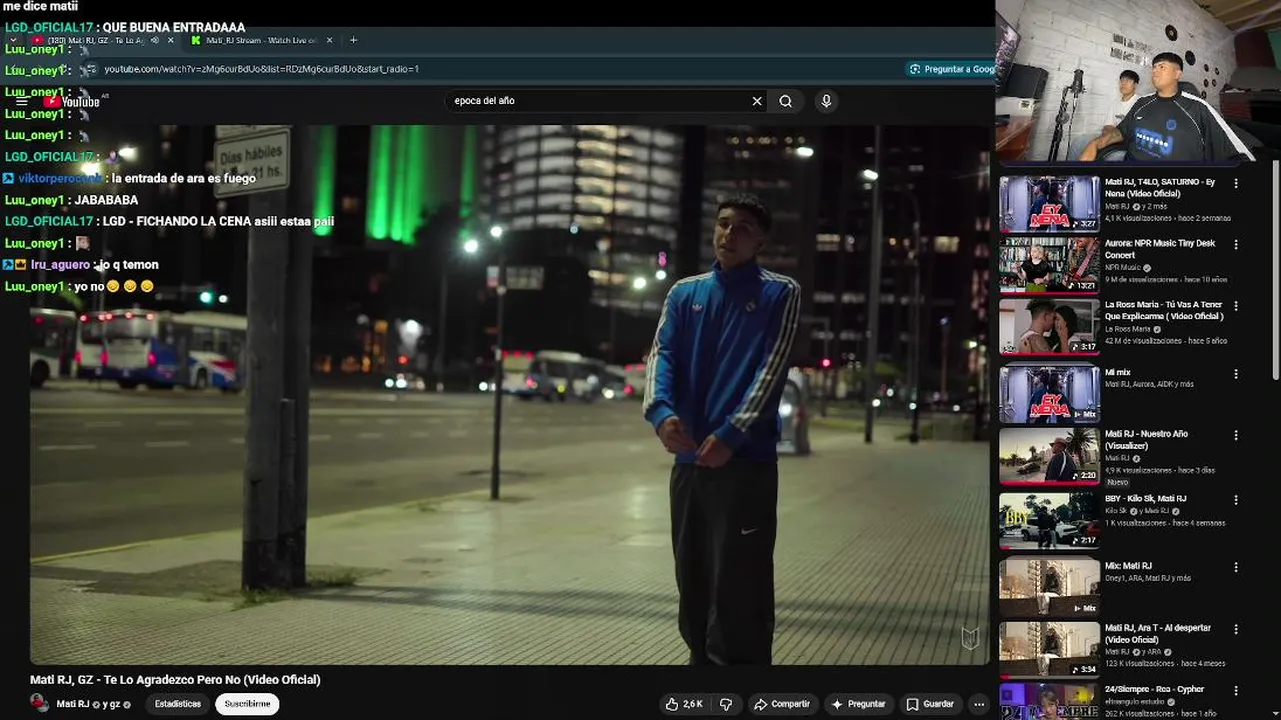Viewport: 1281px width, 720px height.
Task: Click the streamer webcam overlay
Action: tap(1138, 80)
